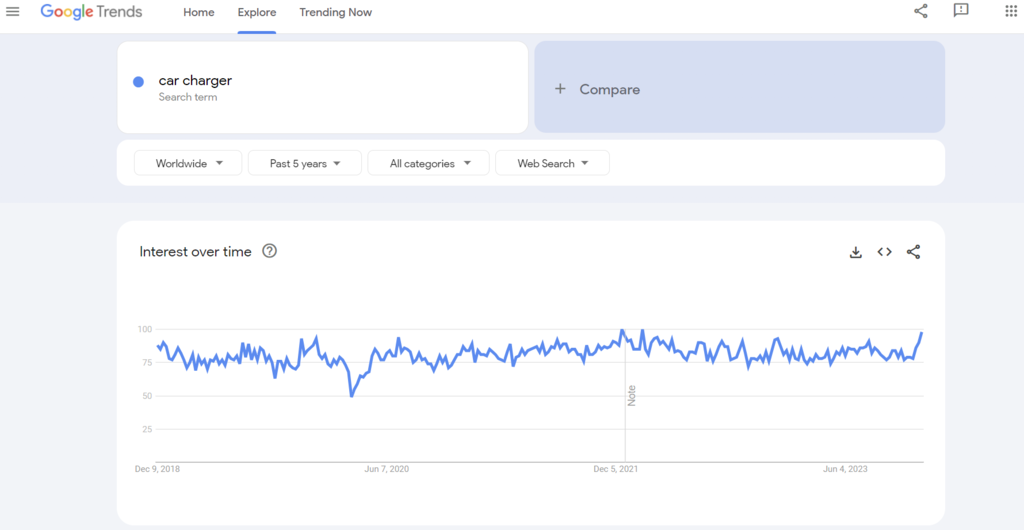
Task: Open the send feedback icon
Action: 961,11
